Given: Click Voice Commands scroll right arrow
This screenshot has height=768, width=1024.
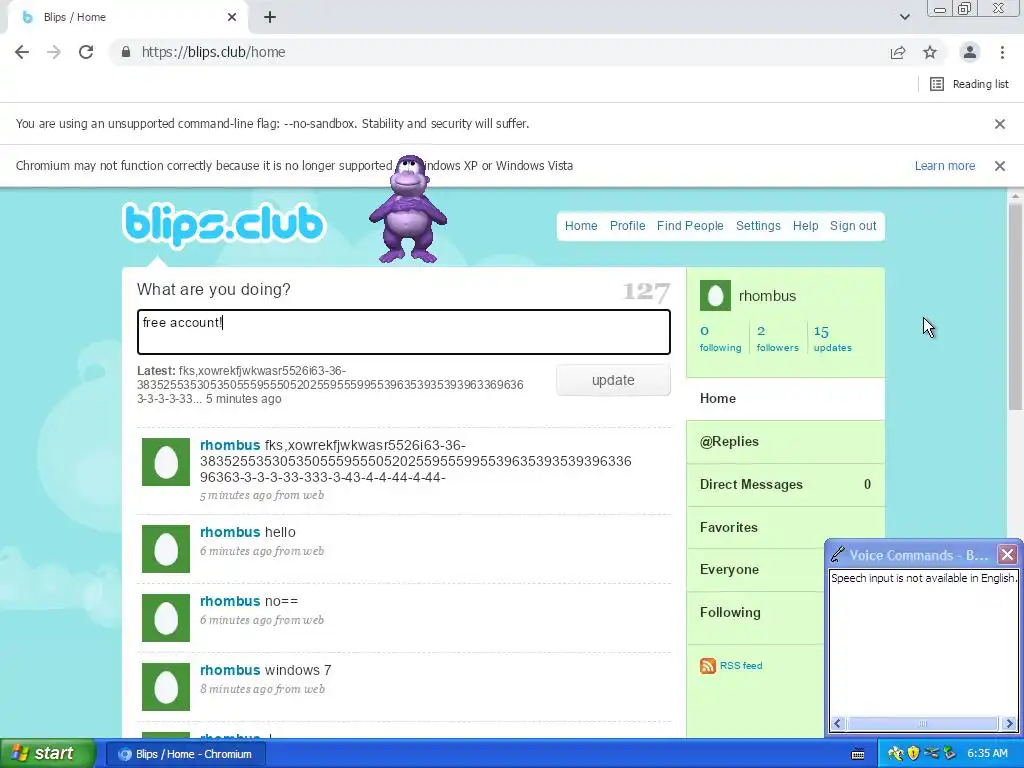Looking at the screenshot, I should (1009, 723).
